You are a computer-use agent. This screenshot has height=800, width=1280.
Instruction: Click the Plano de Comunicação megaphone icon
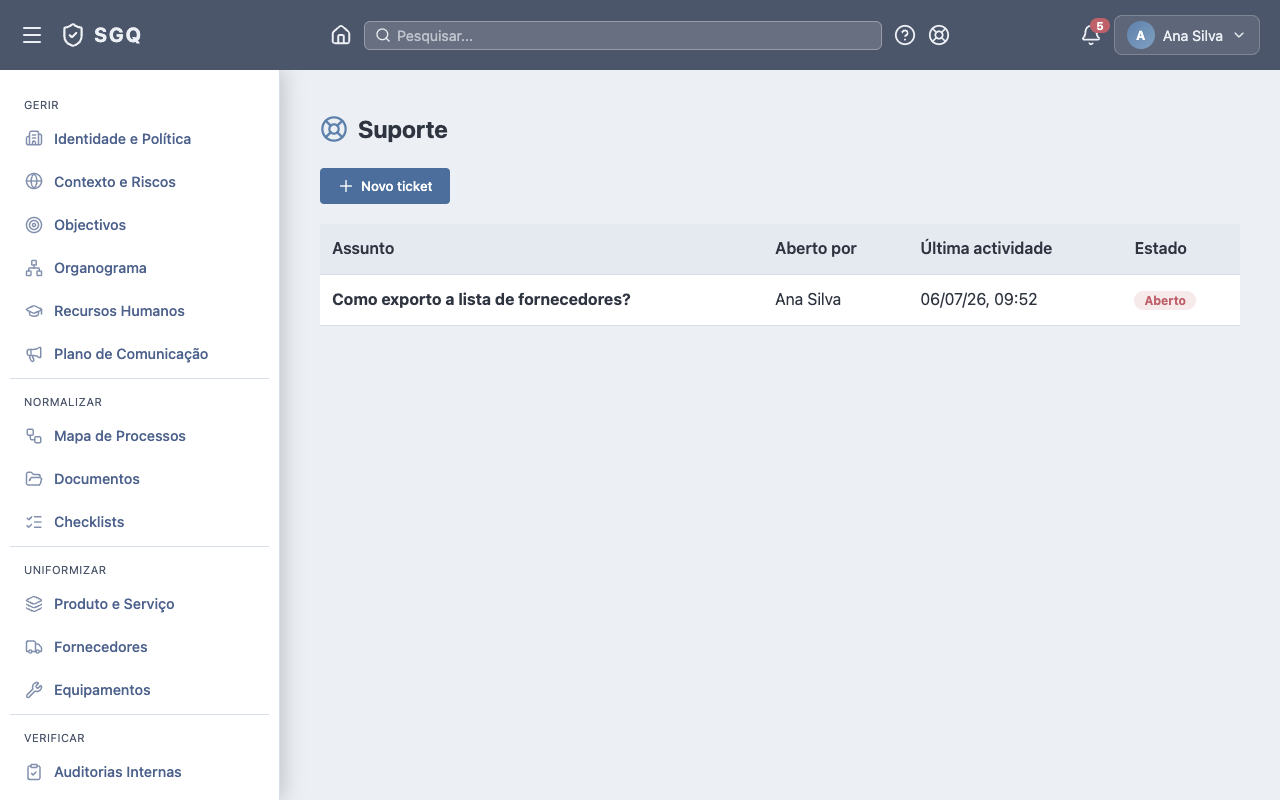[34, 354]
